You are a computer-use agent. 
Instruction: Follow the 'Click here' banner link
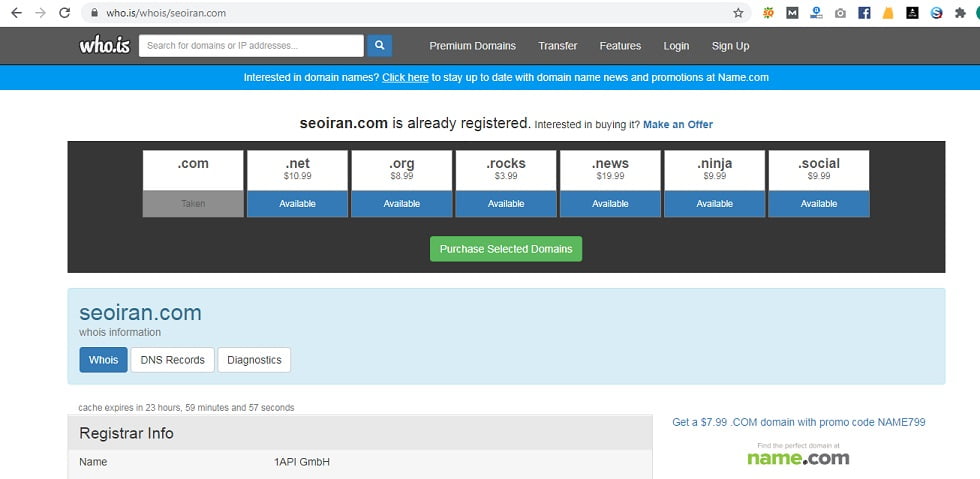[405, 78]
